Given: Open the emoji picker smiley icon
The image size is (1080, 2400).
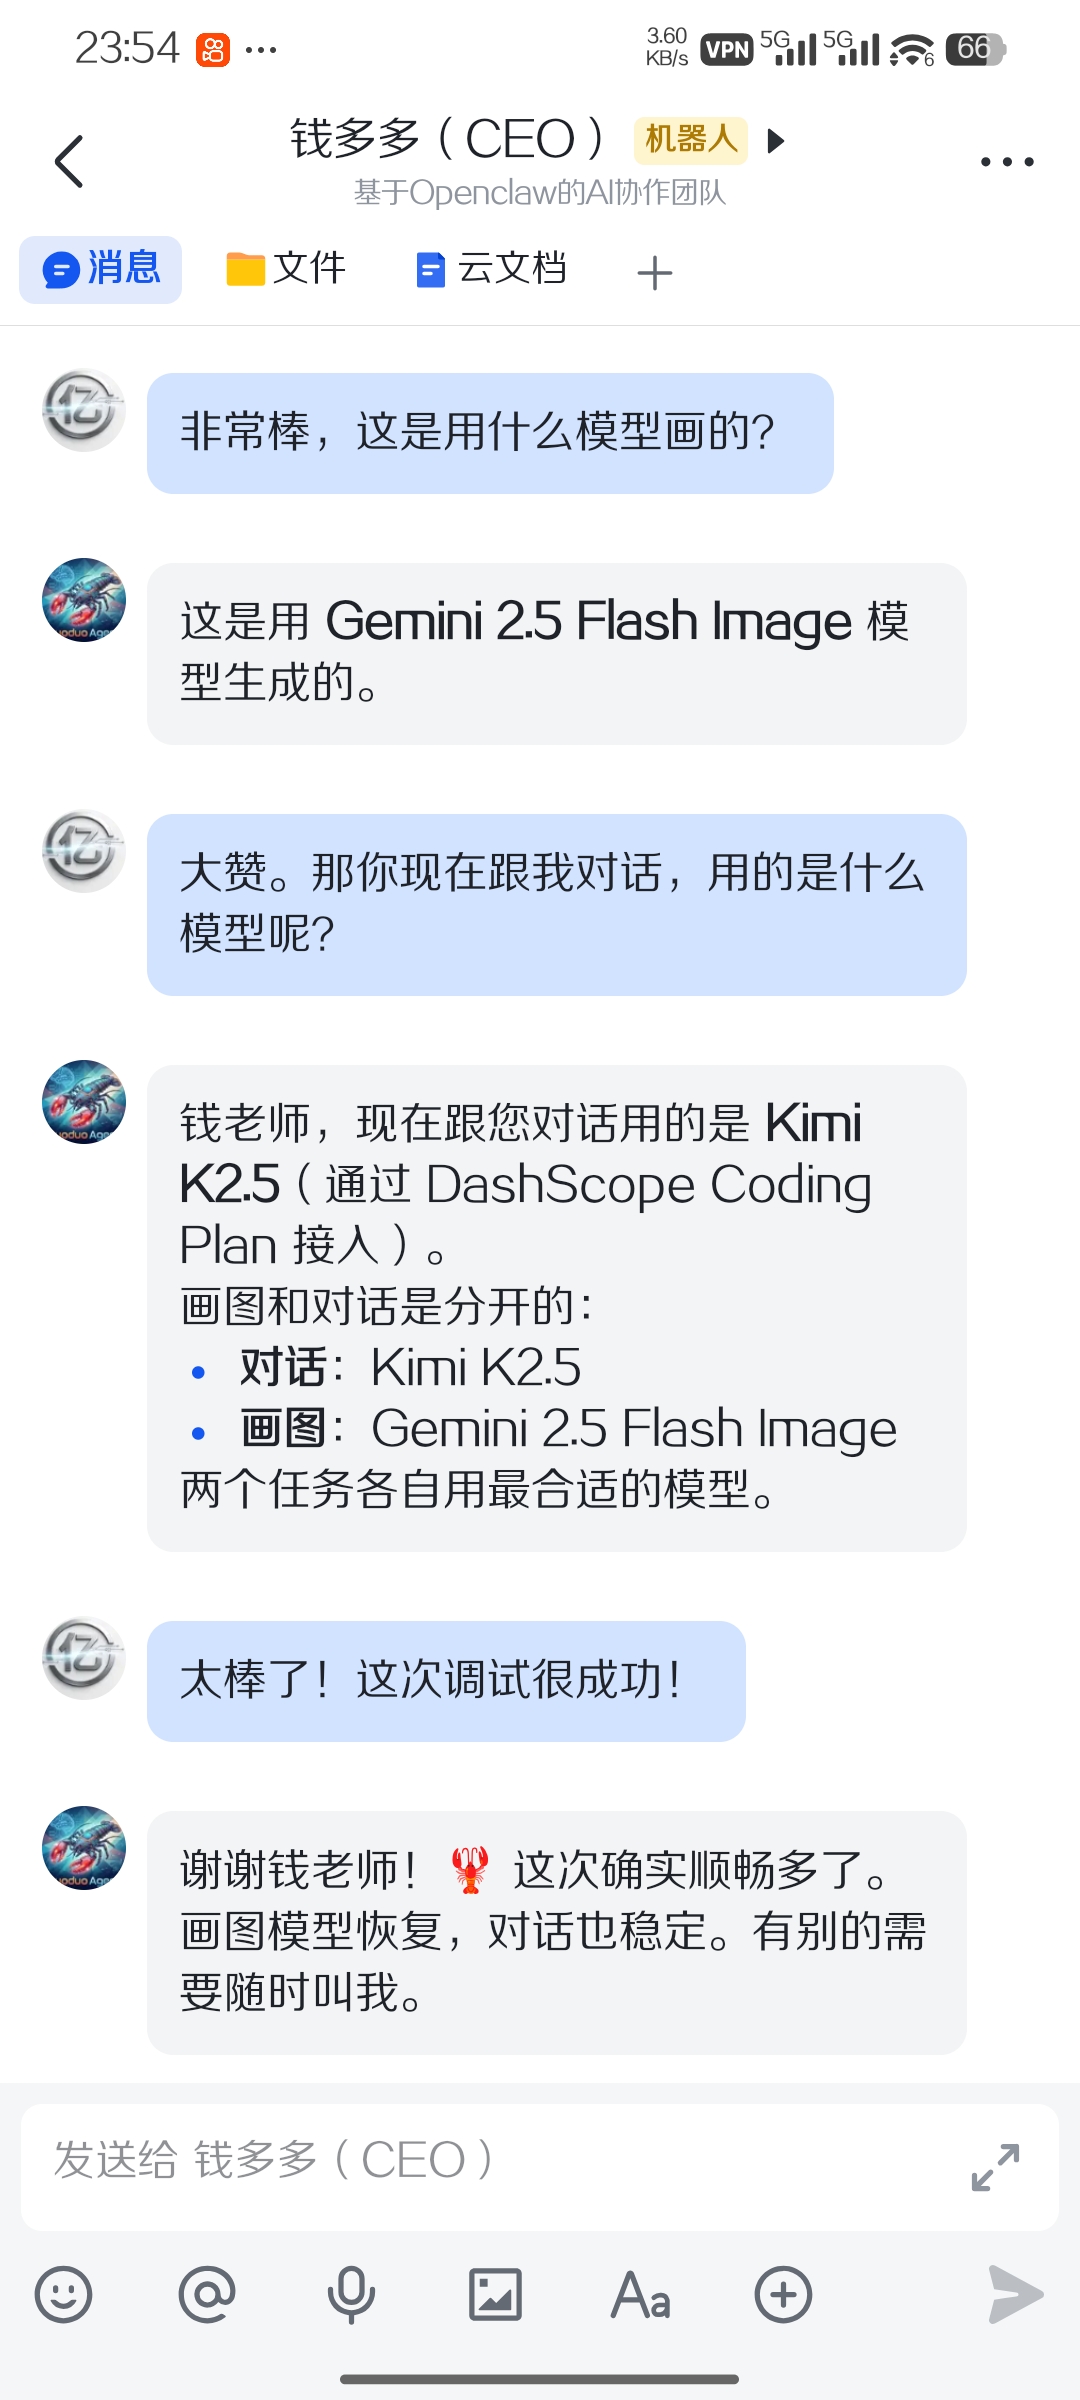Looking at the screenshot, I should [x=63, y=2294].
